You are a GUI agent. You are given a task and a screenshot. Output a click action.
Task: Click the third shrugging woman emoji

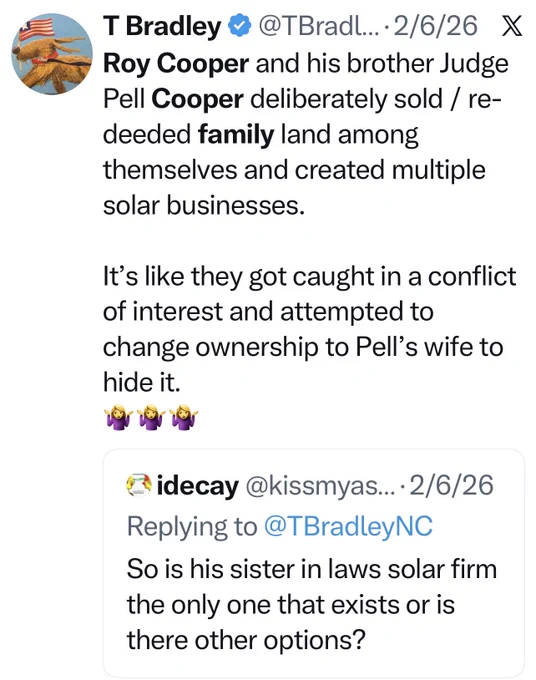(184, 417)
